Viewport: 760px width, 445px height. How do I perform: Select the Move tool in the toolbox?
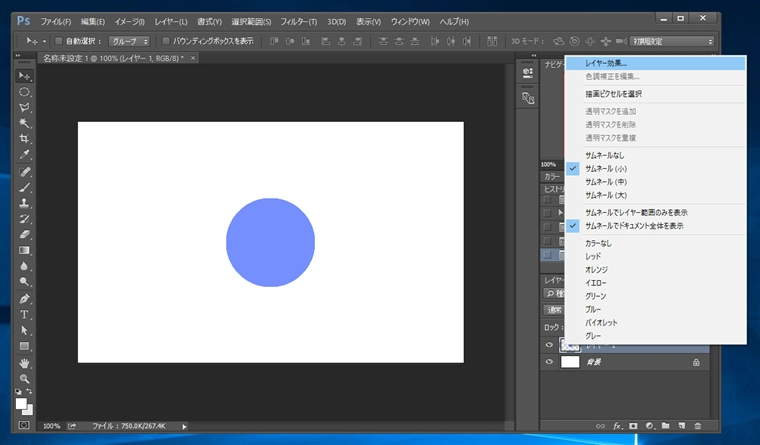click(x=24, y=76)
